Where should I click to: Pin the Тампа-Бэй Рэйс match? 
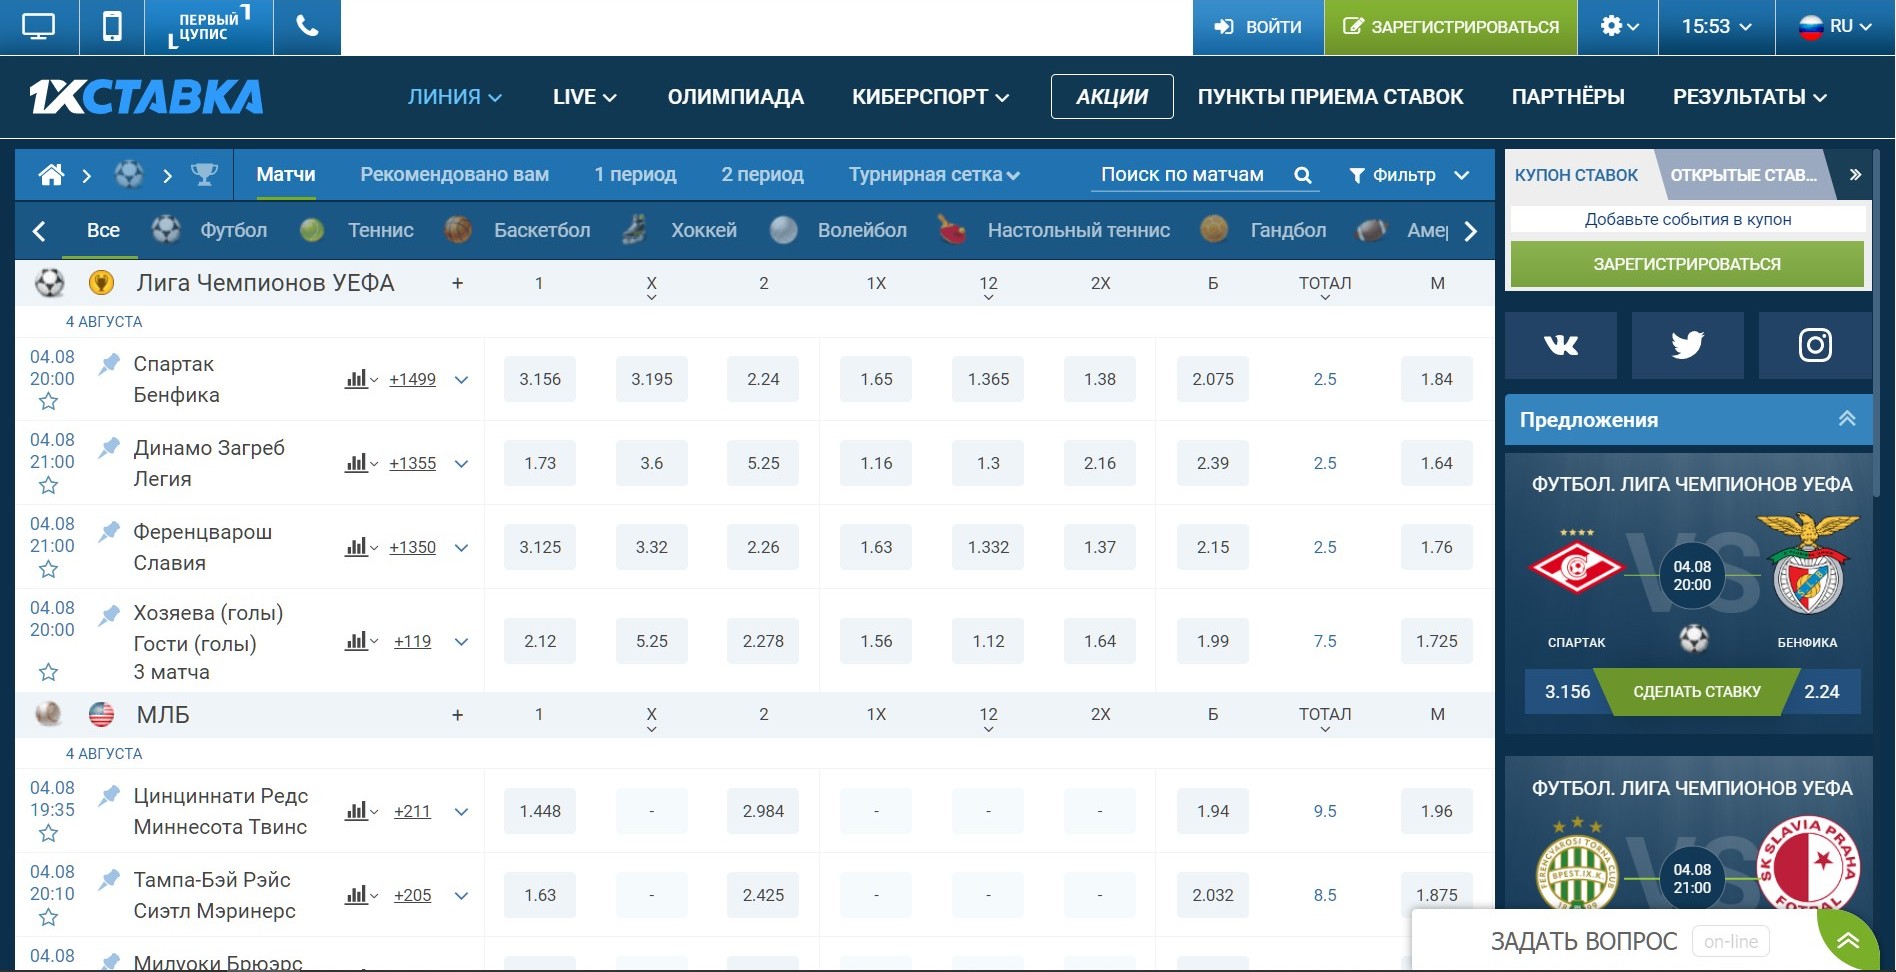pyautogui.click(x=109, y=880)
